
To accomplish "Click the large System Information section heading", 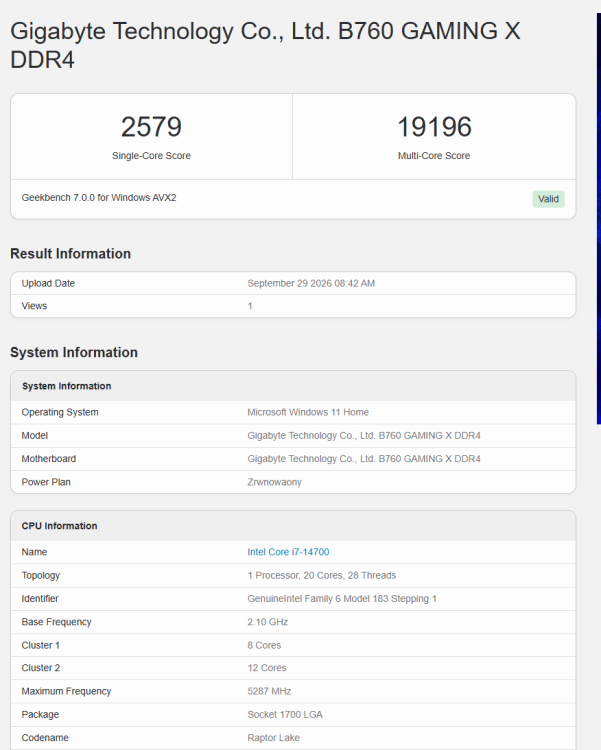I will [74, 352].
